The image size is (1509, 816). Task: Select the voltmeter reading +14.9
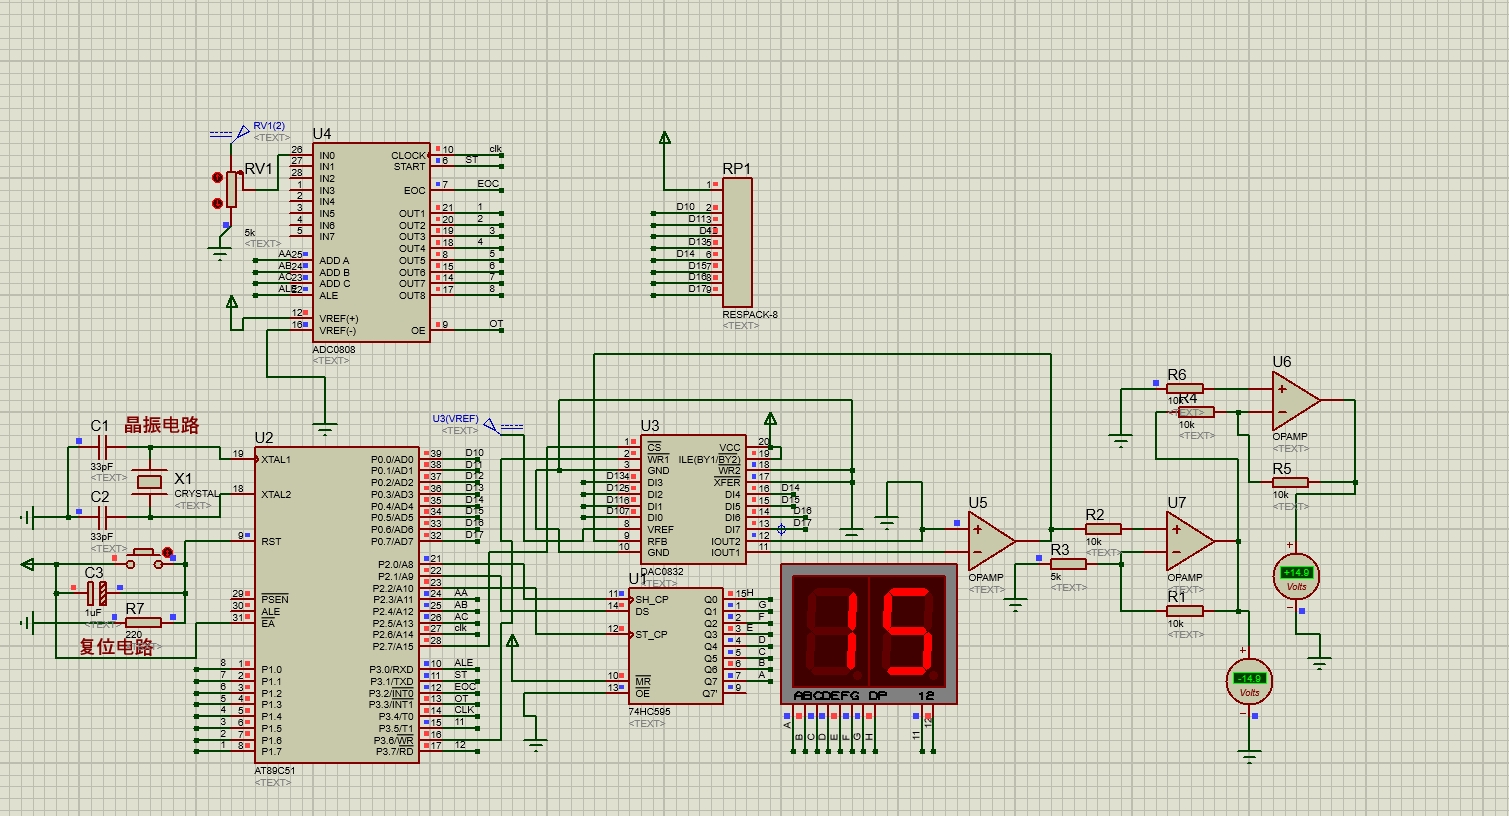pos(1297,576)
